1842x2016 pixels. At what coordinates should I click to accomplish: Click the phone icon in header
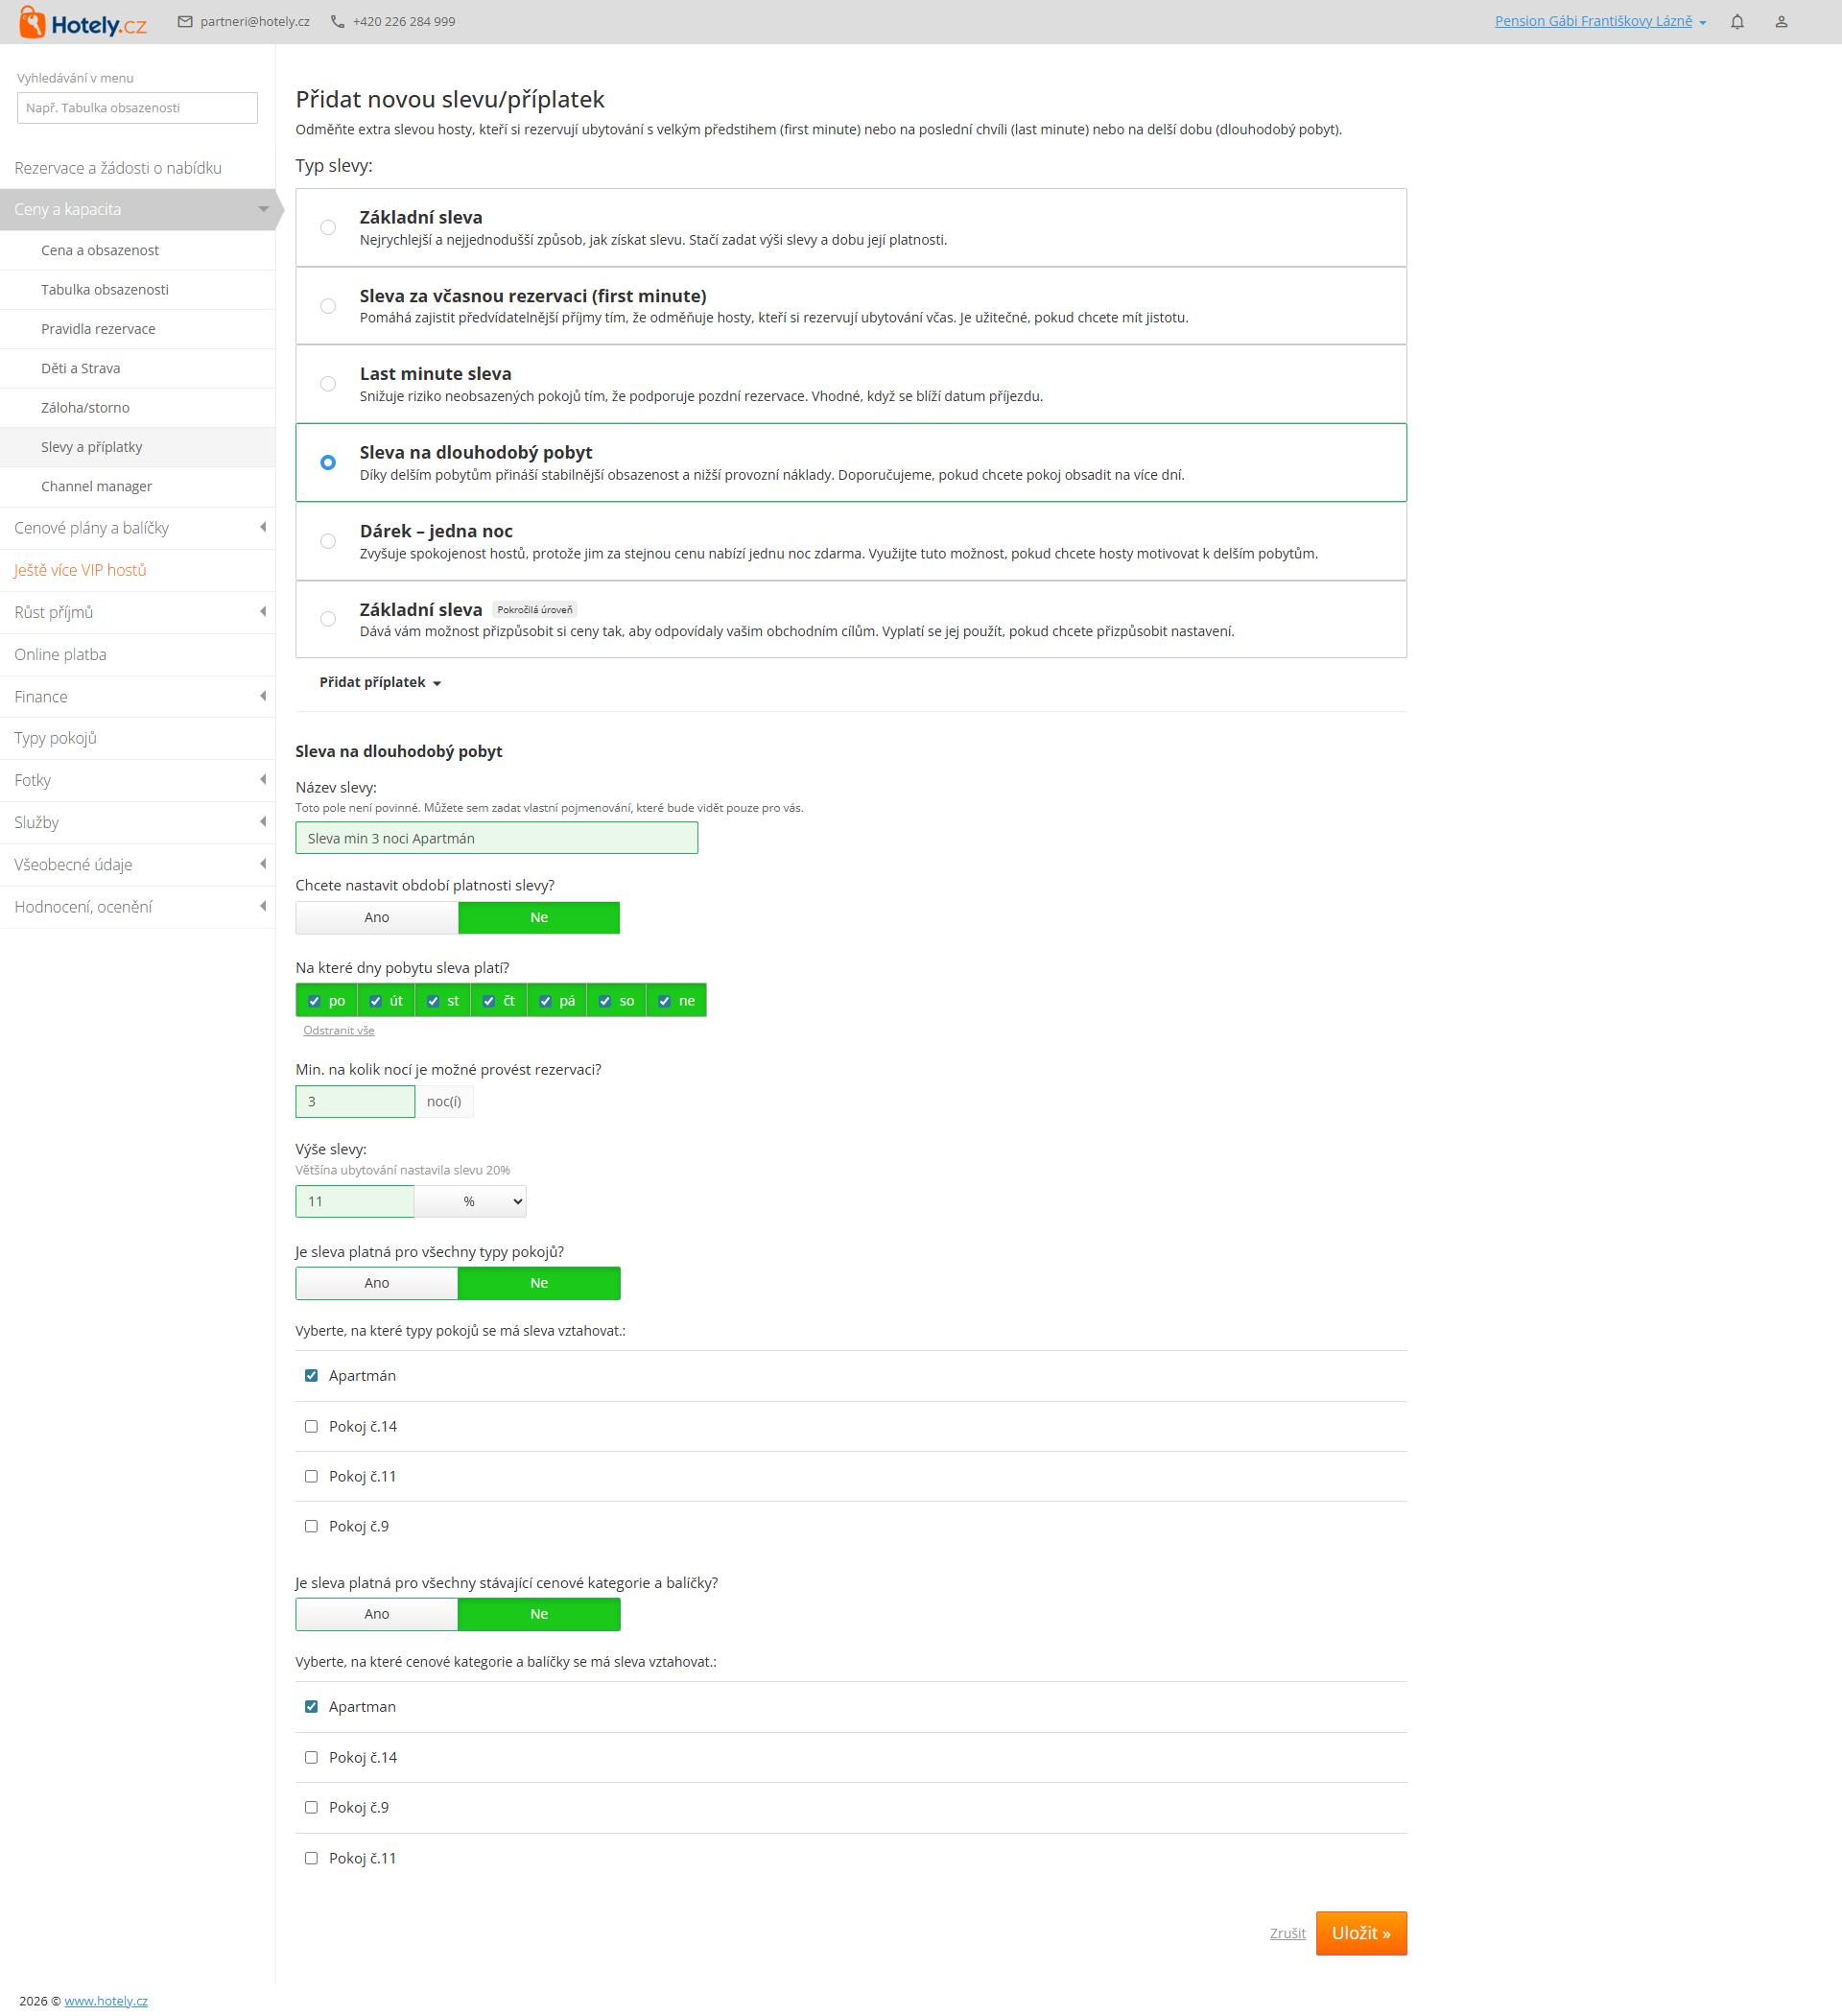338,22
